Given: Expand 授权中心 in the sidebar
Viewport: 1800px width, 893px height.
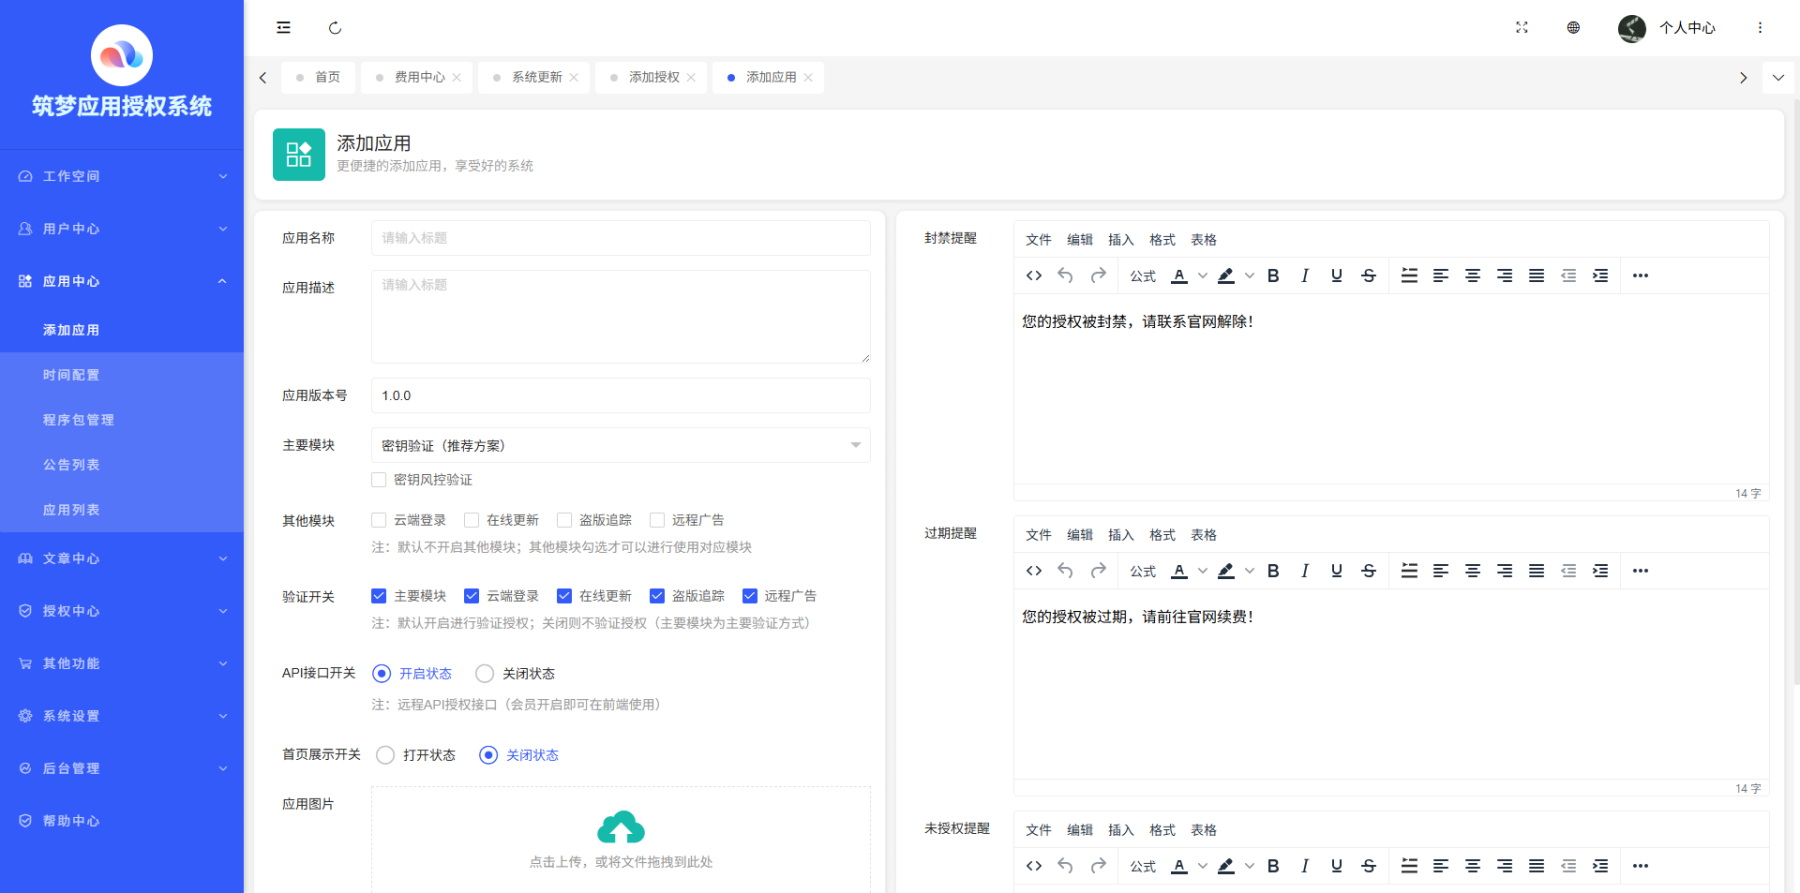Looking at the screenshot, I should (121, 611).
